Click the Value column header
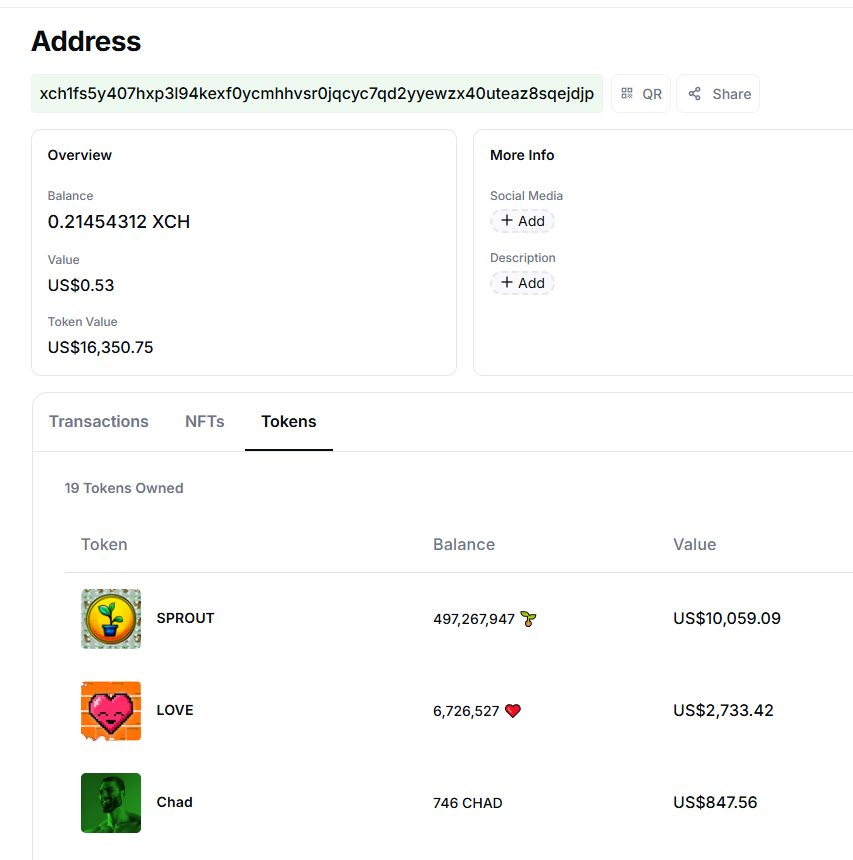Viewport: 853px width, 860px height. (x=694, y=545)
